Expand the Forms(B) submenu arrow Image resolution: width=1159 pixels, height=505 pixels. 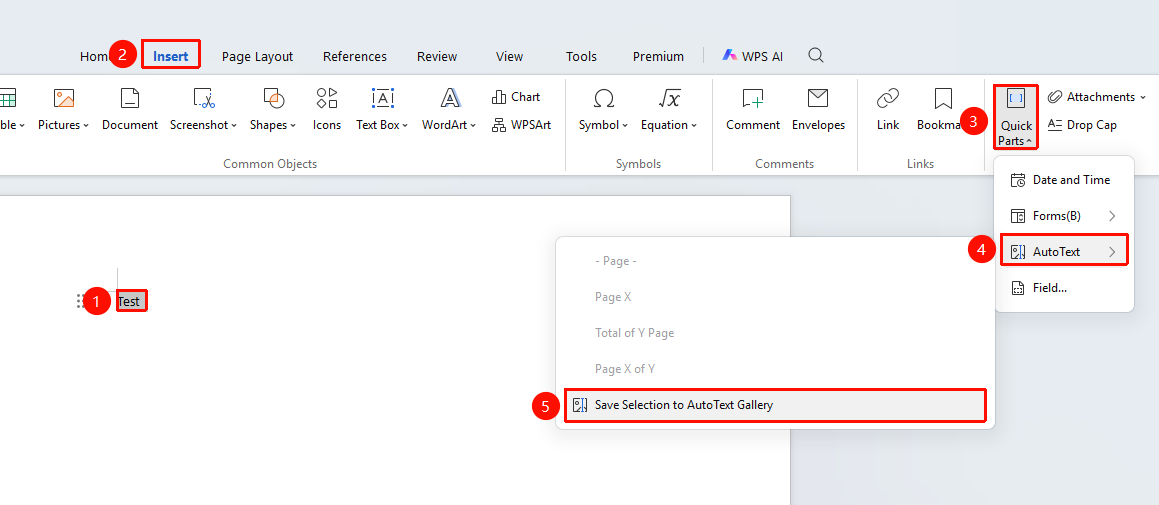pyautogui.click(x=1112, y=216)
